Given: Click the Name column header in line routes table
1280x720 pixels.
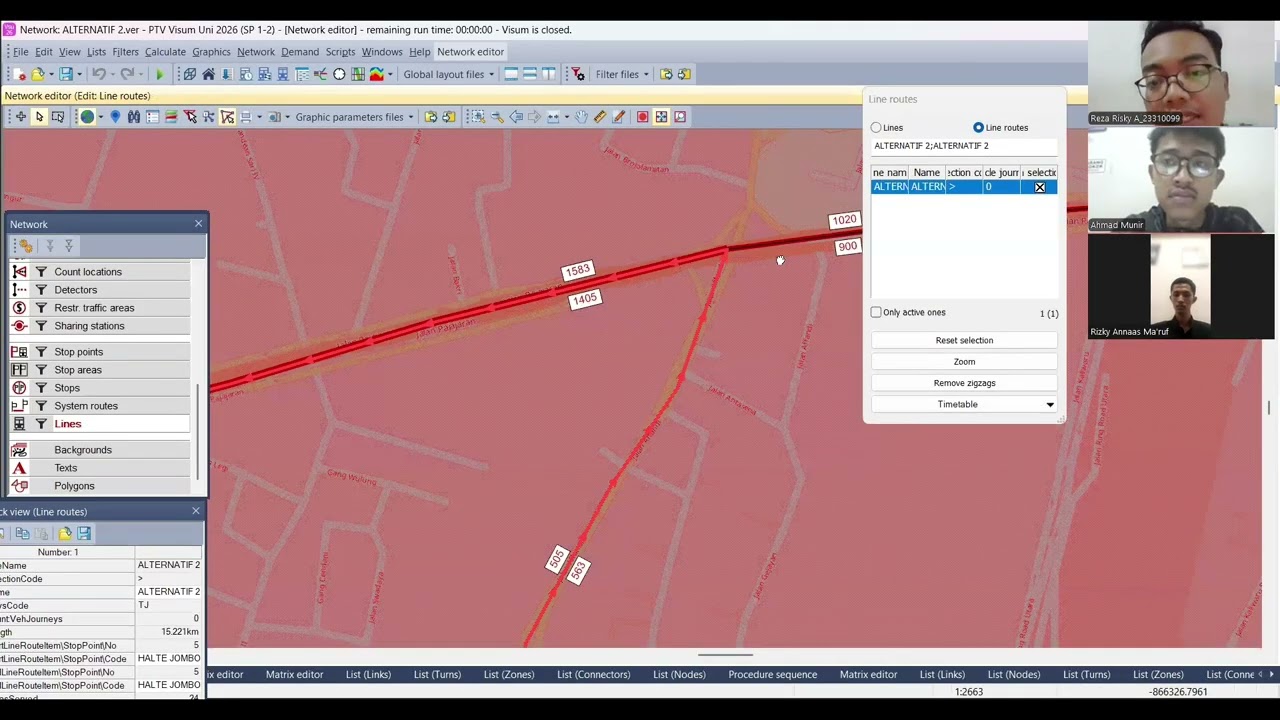Looking at the screenshot, I should pyautogui.click(x=926, y=173).
